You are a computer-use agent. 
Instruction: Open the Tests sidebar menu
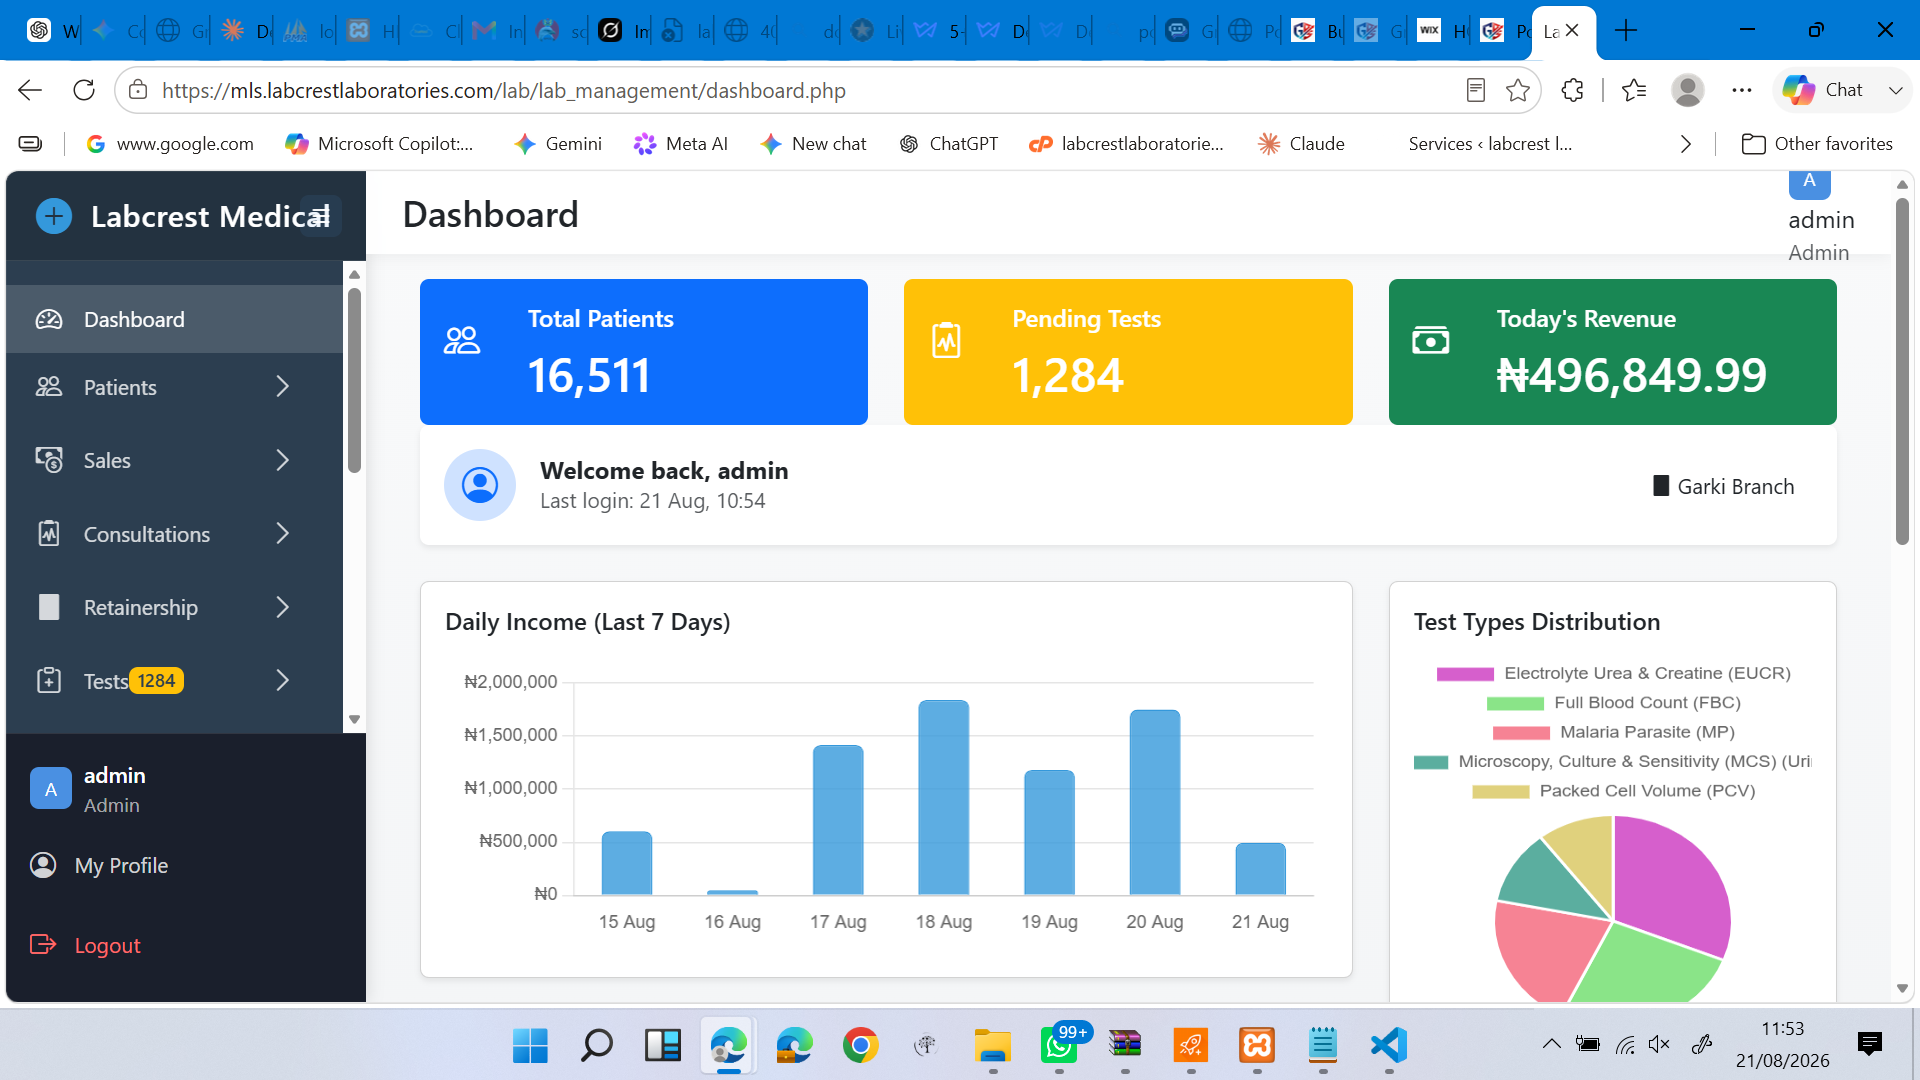coord(175,681)
